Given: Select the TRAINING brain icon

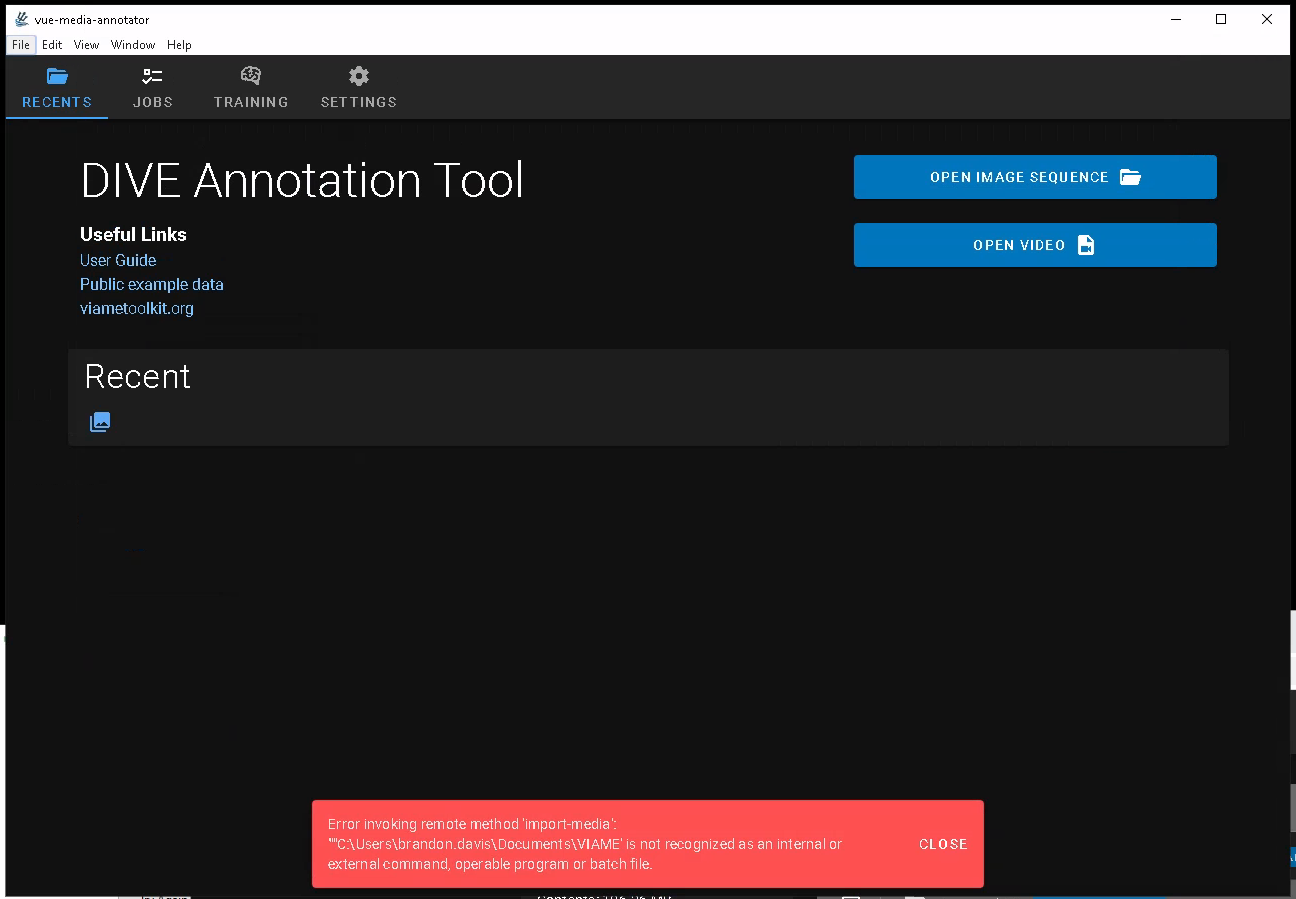Looking at the screenshot, I should click(x=250, y=74).
